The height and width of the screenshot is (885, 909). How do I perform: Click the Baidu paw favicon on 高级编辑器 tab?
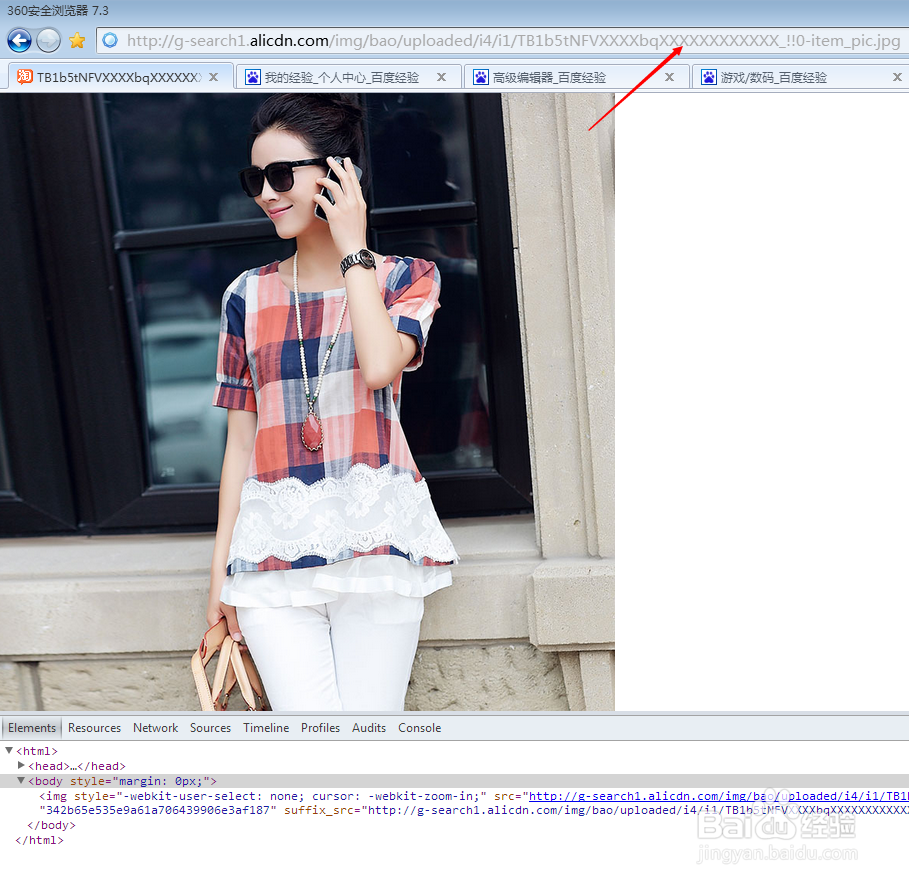tap(481, 77)
